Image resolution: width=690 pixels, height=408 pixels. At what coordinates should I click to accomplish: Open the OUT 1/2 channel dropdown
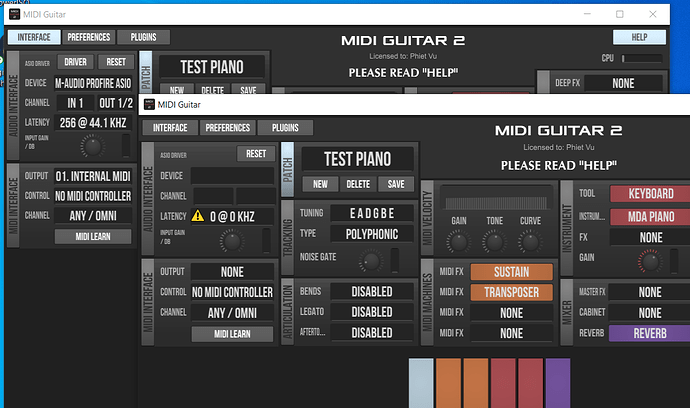pos(116,103)
